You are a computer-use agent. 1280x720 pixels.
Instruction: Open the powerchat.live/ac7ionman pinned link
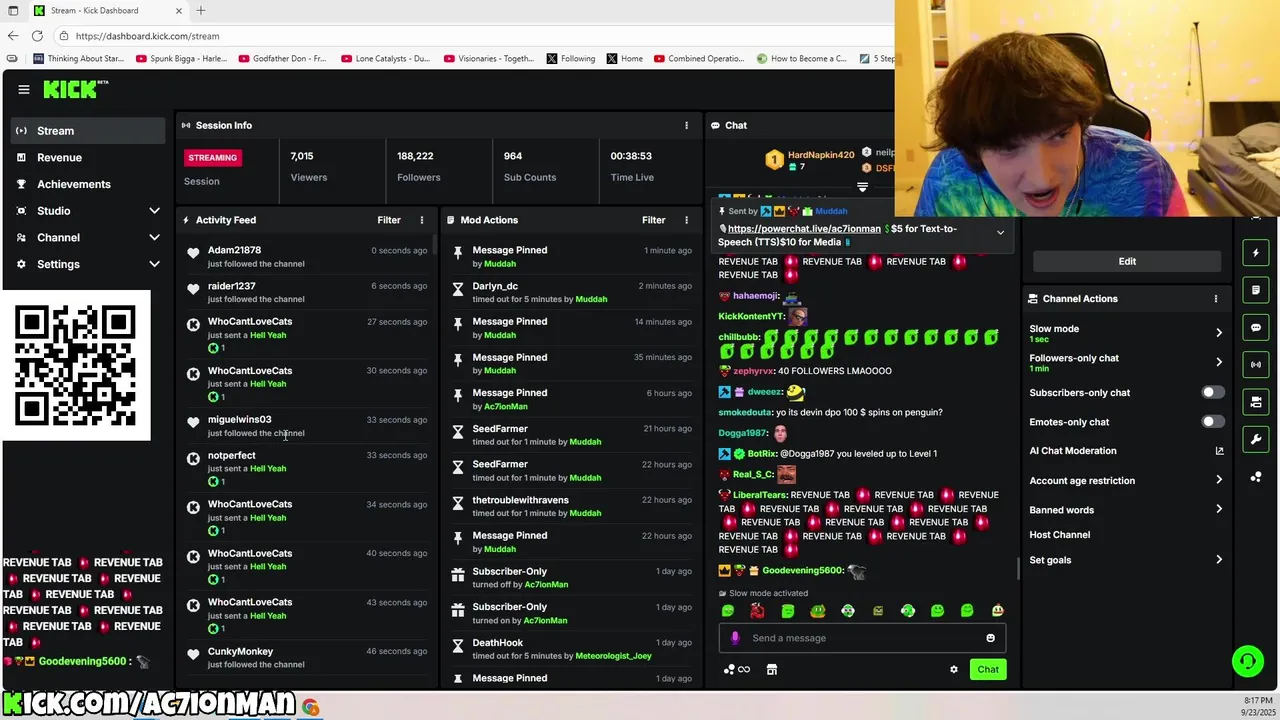[x=804, y=229]
